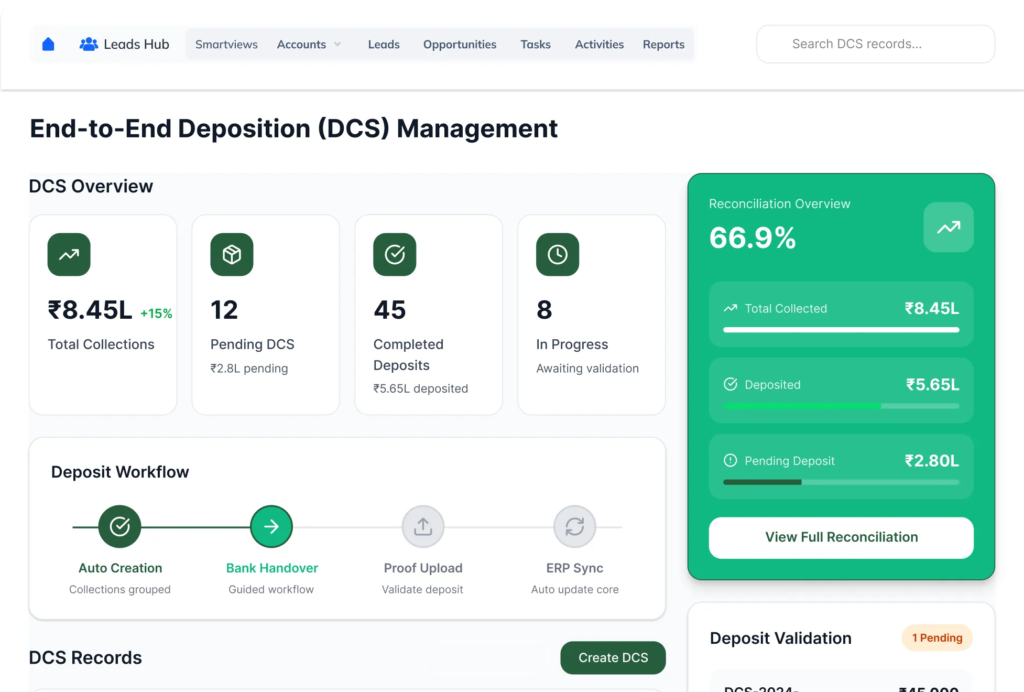1024x692 pixels.
Task: Click the +15% growth indicator
Action: [156, 313]
